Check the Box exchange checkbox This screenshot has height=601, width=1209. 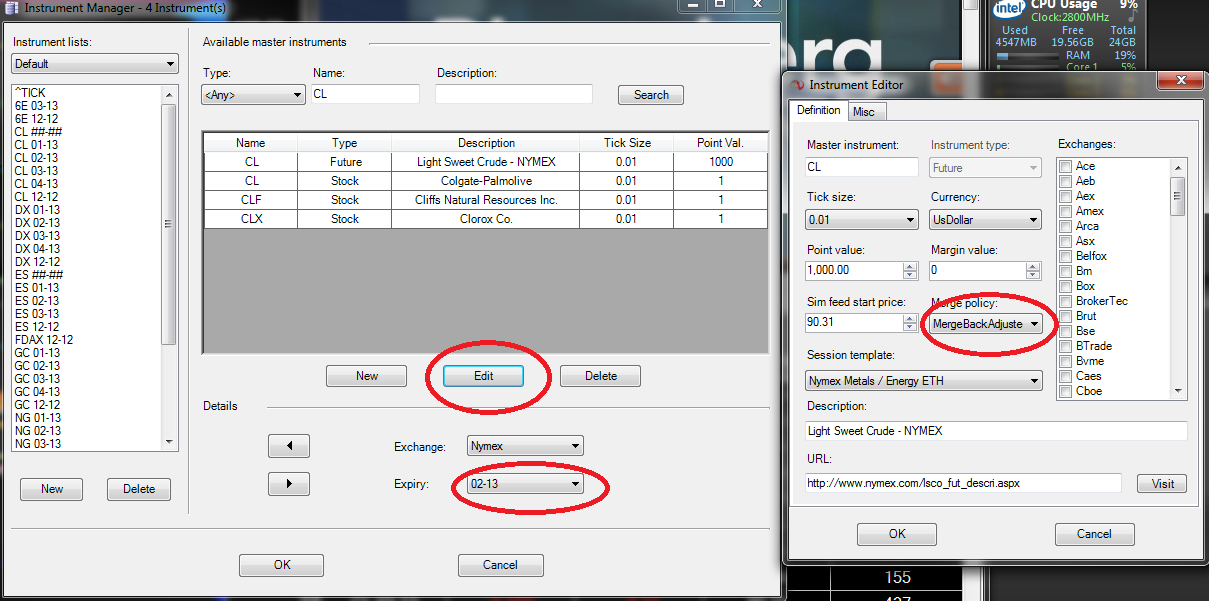point(1066,286)
